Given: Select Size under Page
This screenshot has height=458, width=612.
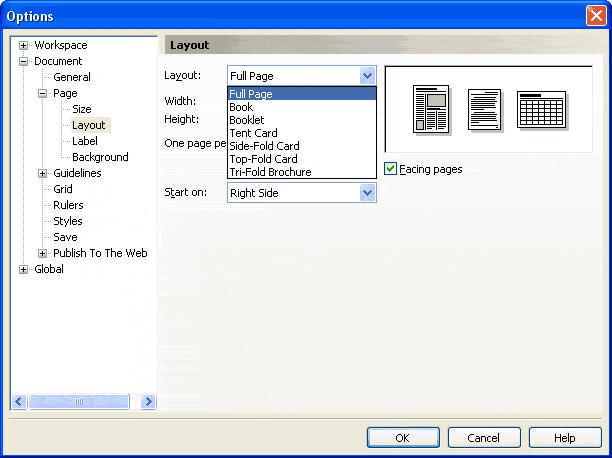Looking at the screenshot, I should pos(82,109).
